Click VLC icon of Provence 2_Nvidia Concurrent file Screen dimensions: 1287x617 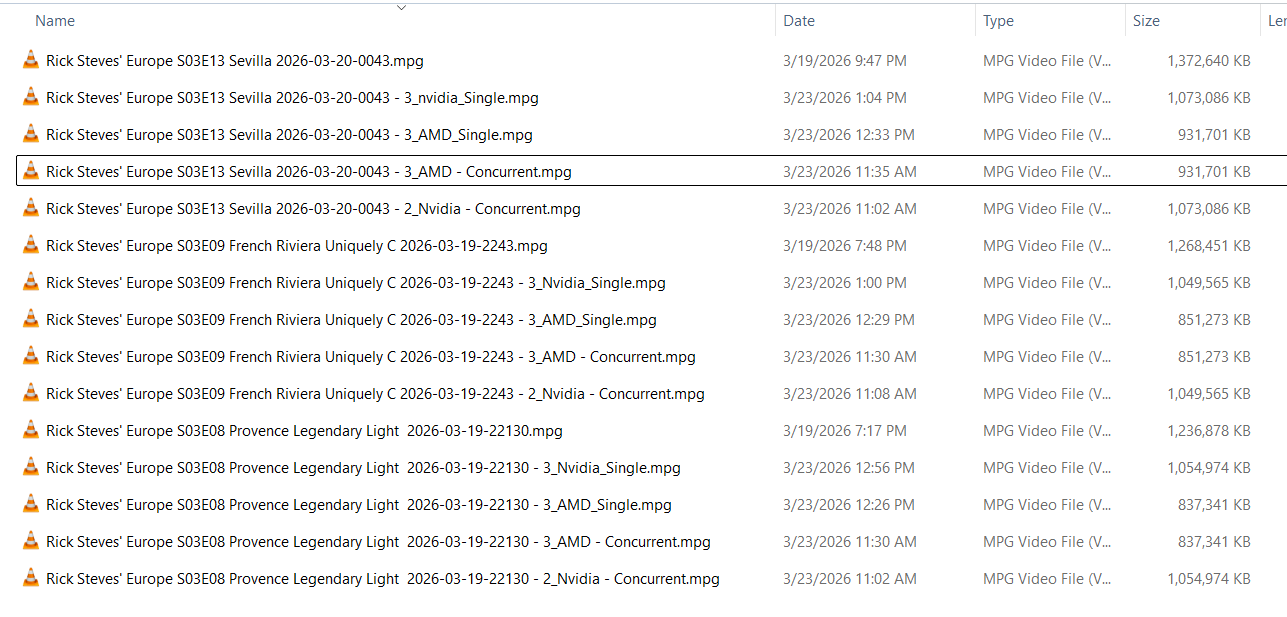click(x=31, y=579)
